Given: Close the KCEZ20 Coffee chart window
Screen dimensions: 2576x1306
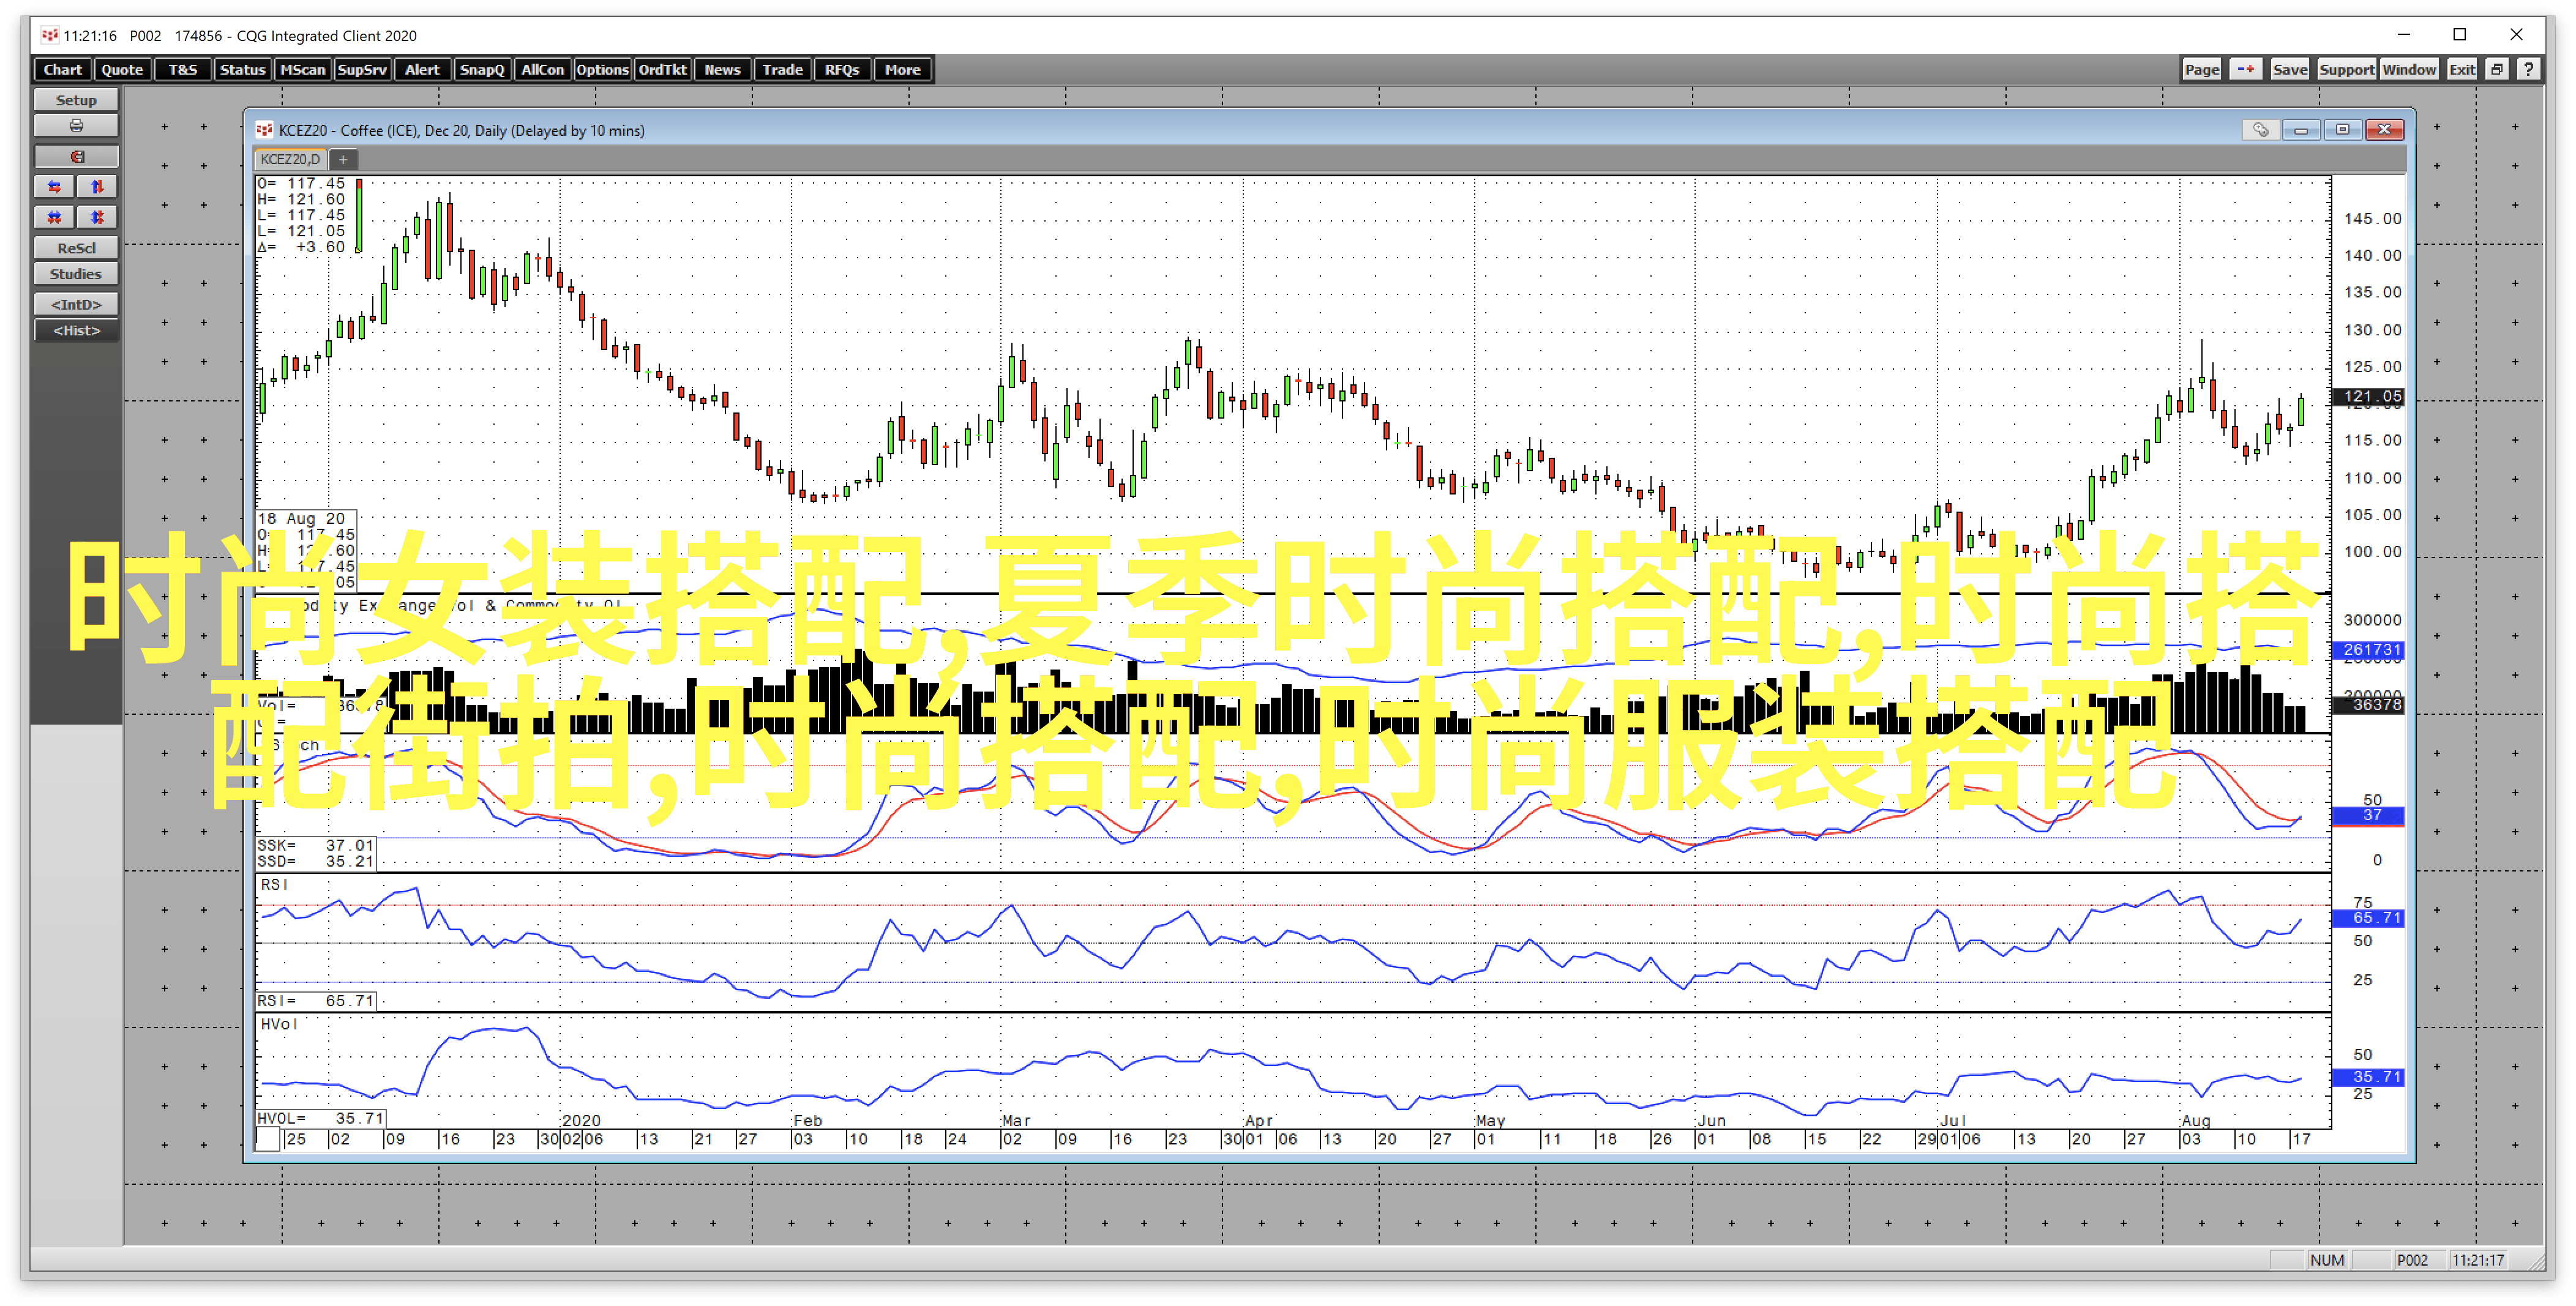Looking at the screenshot, I should click(2384, 130).
